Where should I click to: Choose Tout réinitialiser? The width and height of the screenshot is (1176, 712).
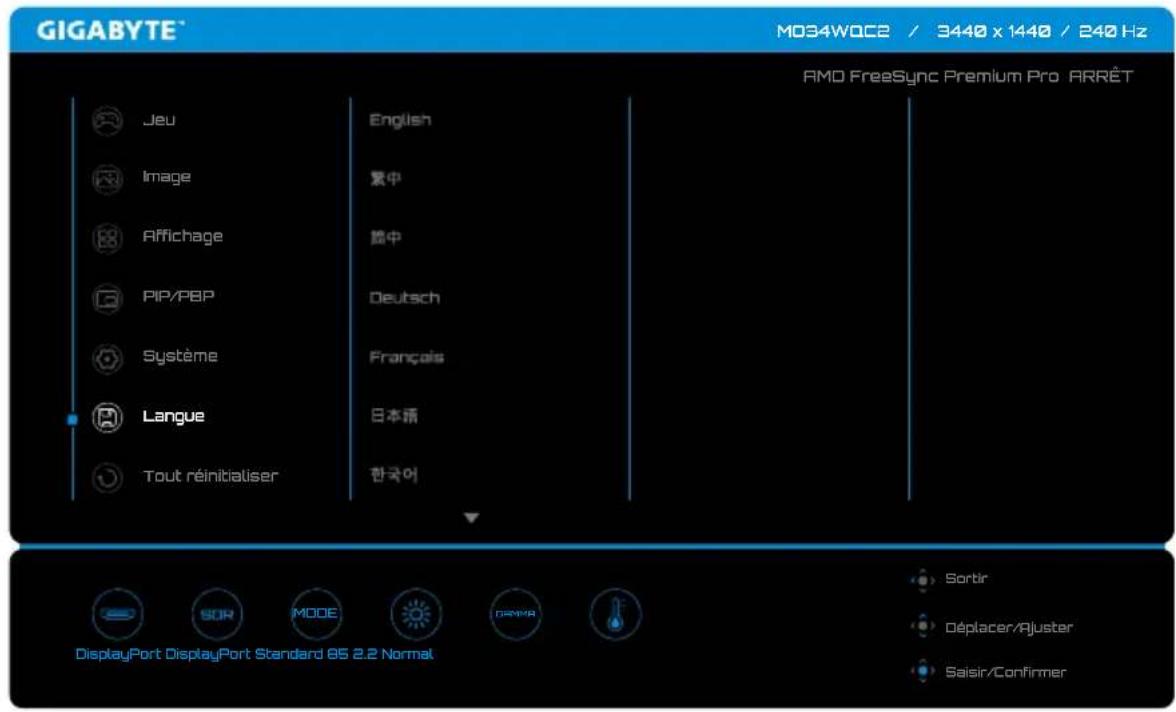[x=210, y=476]
